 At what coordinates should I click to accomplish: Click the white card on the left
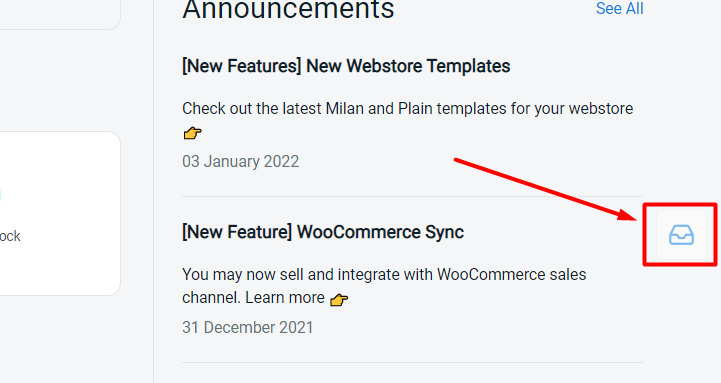pos(60,213)
